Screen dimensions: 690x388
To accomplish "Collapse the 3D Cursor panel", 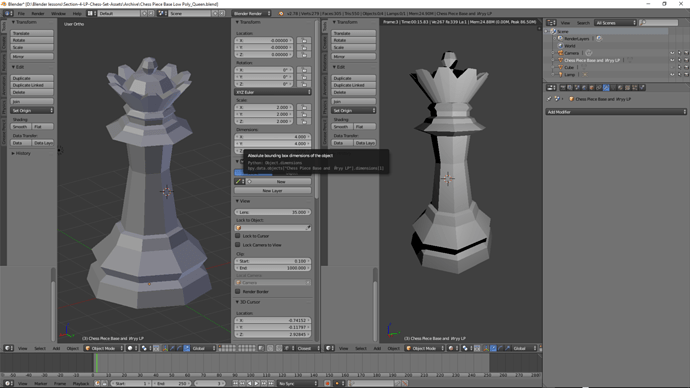I will pyautogui.click(x=249, y=302).
